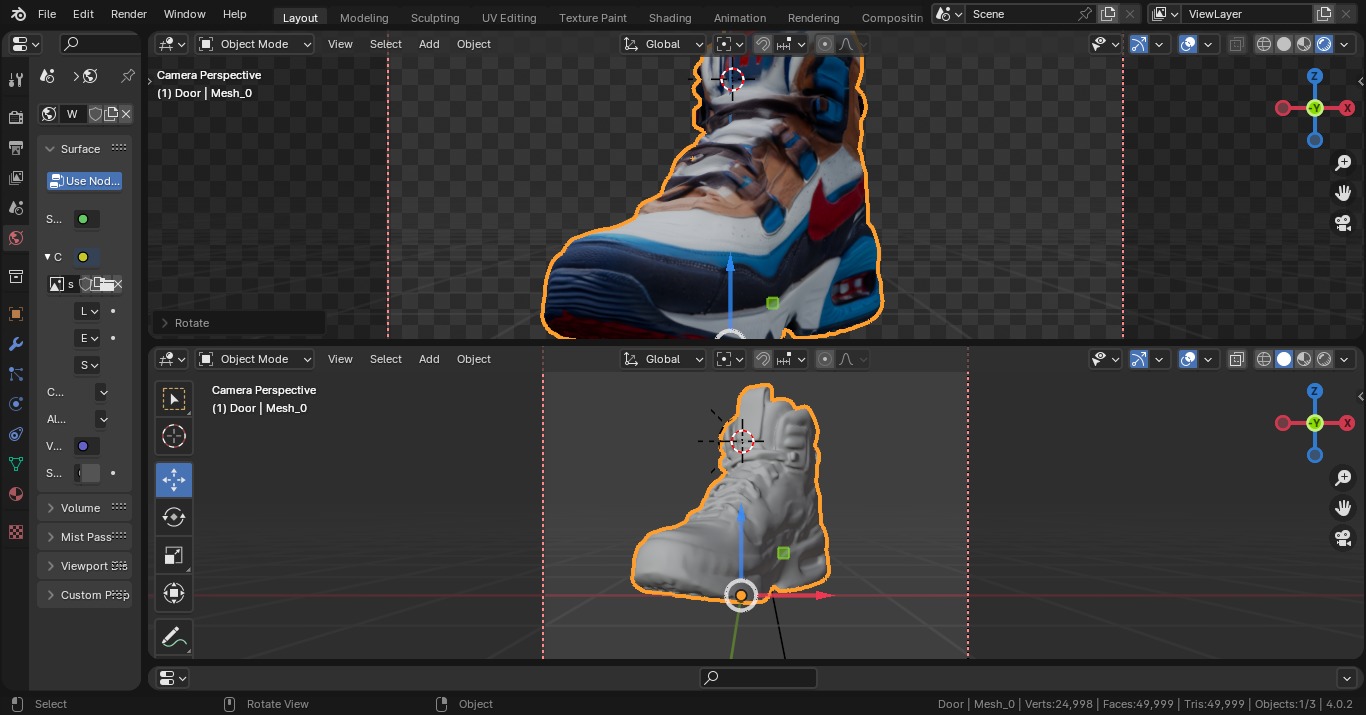Image resolution: width=1366 pixels, height=715 pixels.
Task: Open Select menu in top viewport header
Action: pos(386,44)
